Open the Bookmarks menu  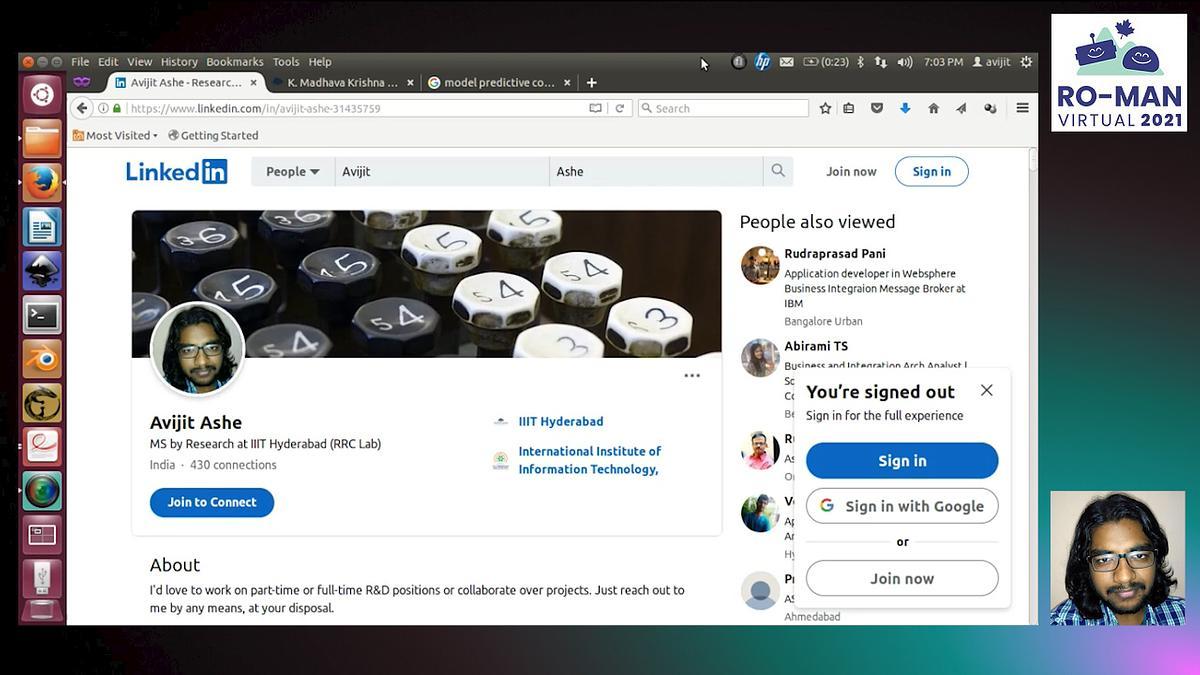pyautogui.click(x=234, y=62)
